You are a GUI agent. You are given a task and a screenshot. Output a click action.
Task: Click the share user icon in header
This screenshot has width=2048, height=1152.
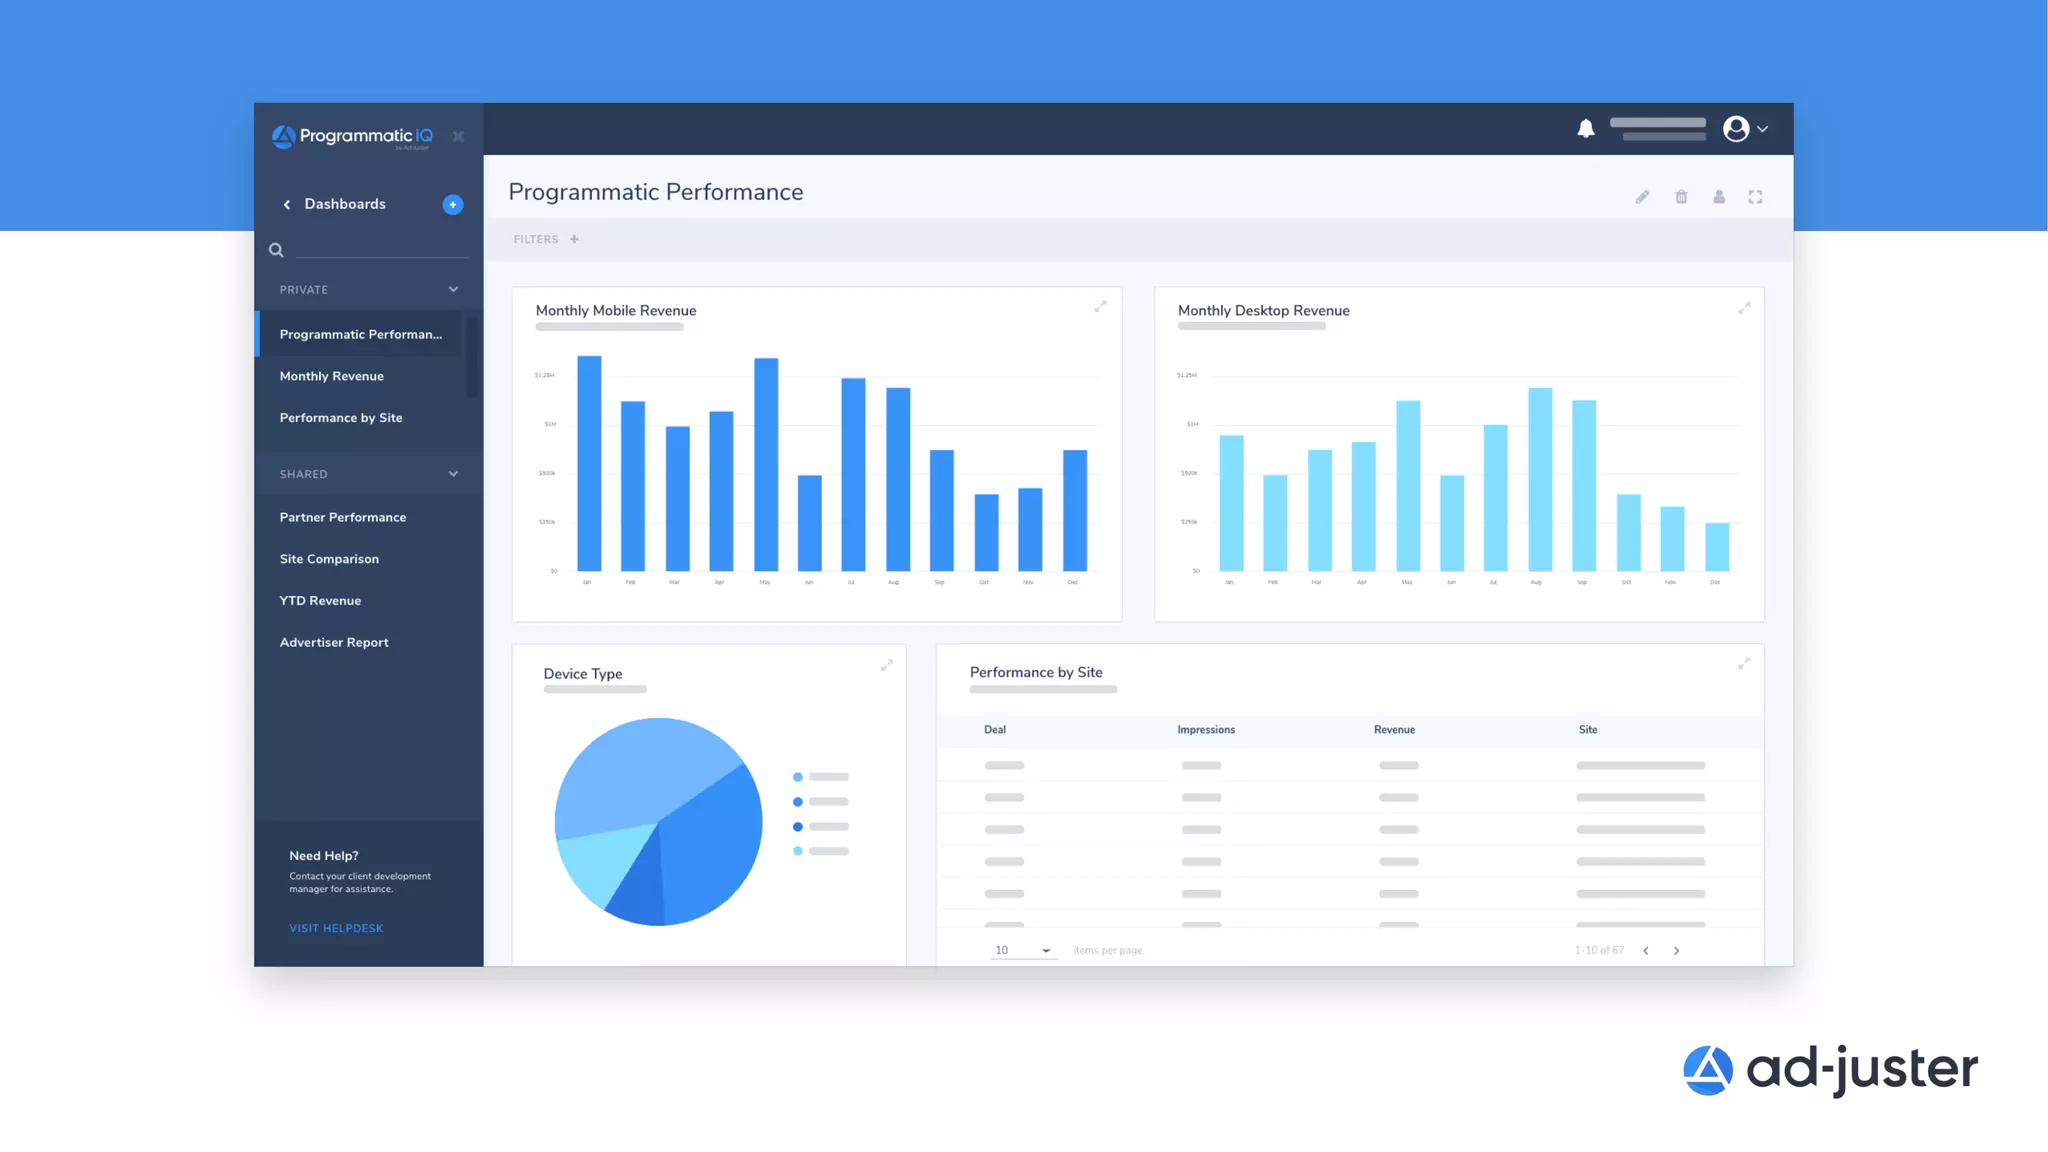[1719, 197]
